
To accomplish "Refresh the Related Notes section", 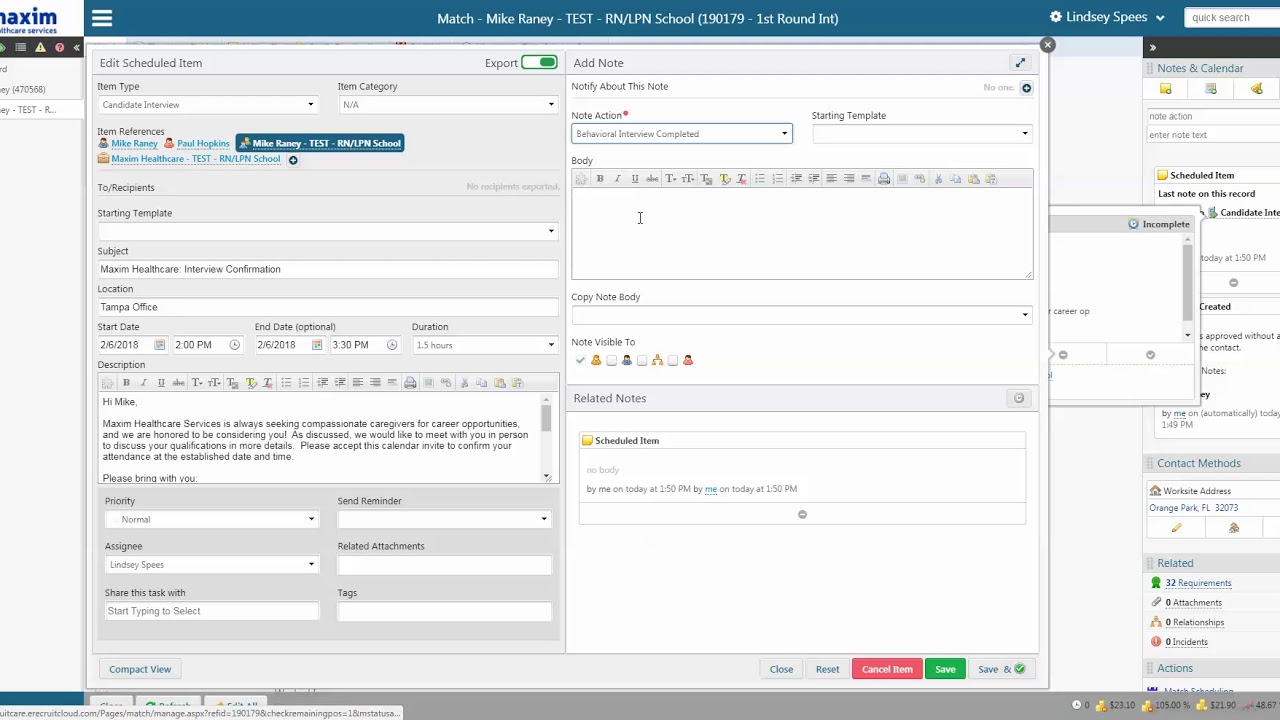I will [x=1019, y=399].
